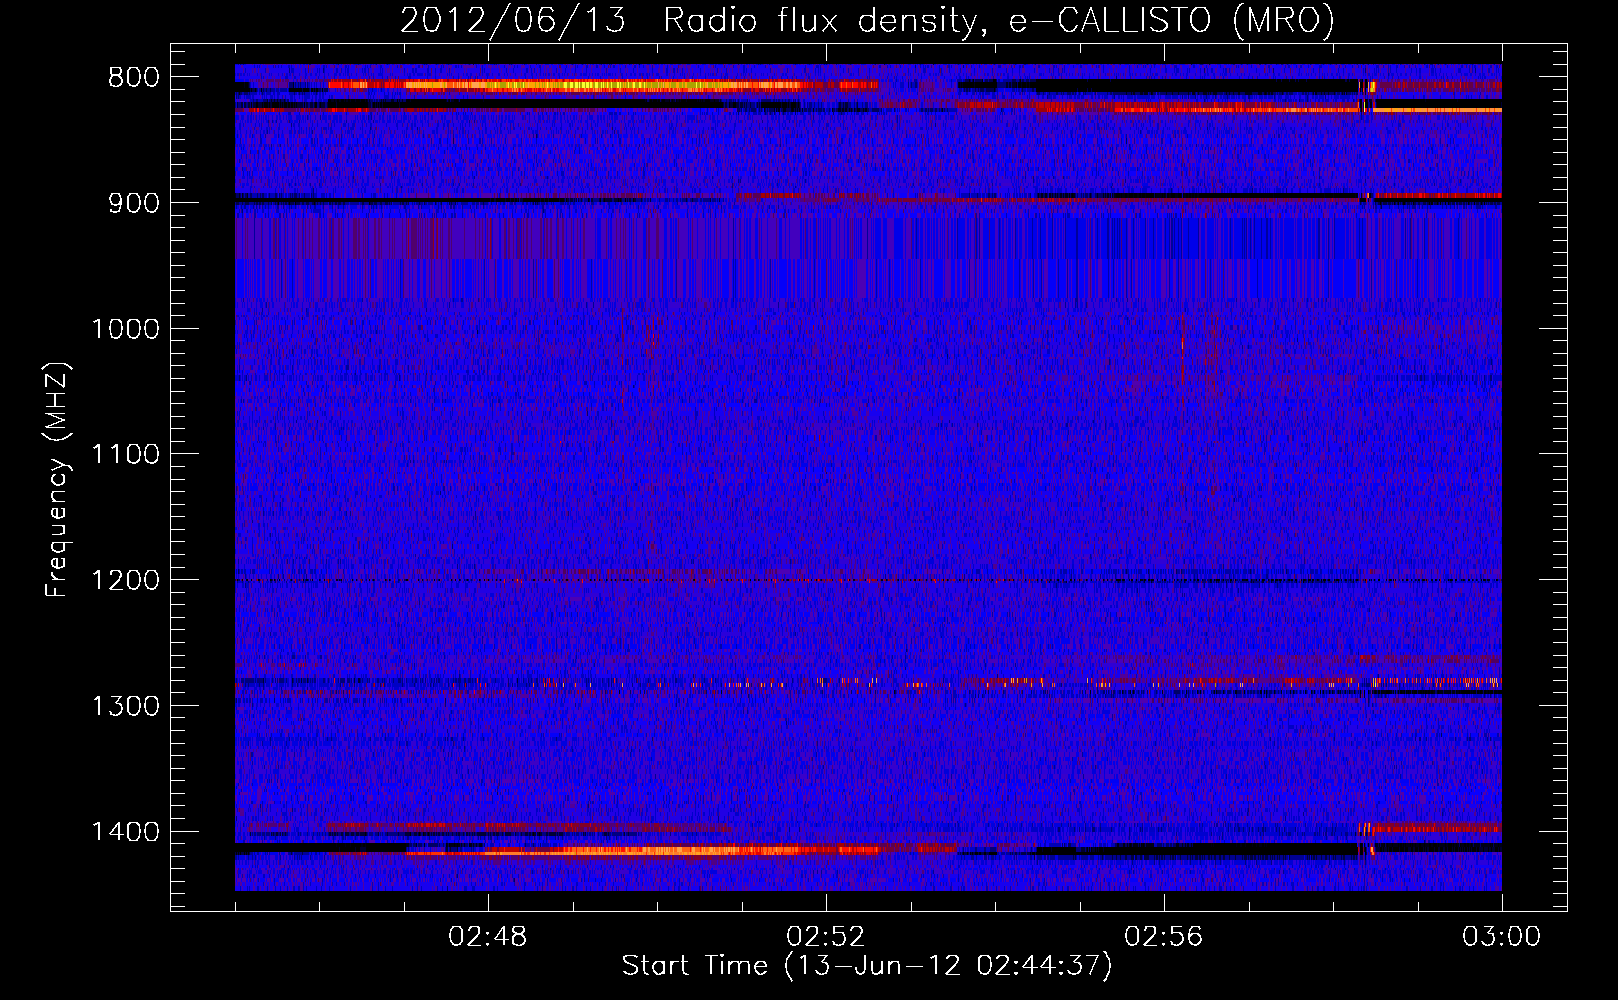Select the 1300 frequency tick label
Viewport: 1618px width, 1000px height.
125,706
